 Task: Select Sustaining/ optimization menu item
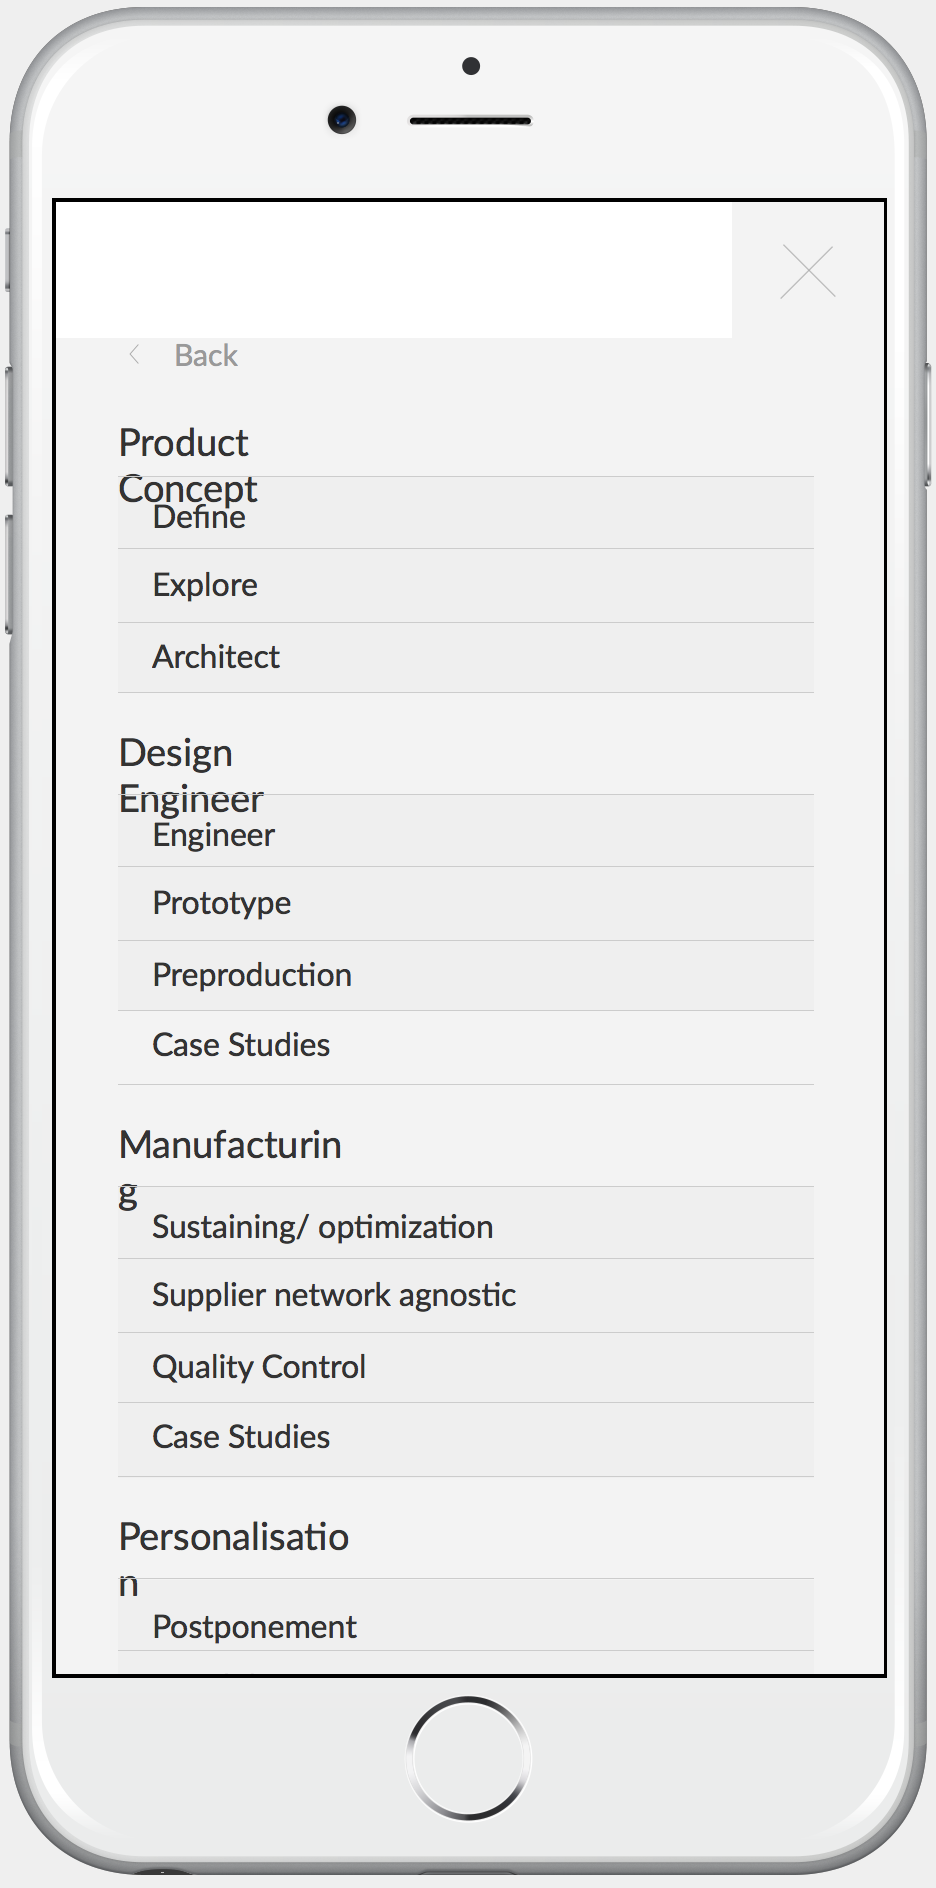point(322,1227)
